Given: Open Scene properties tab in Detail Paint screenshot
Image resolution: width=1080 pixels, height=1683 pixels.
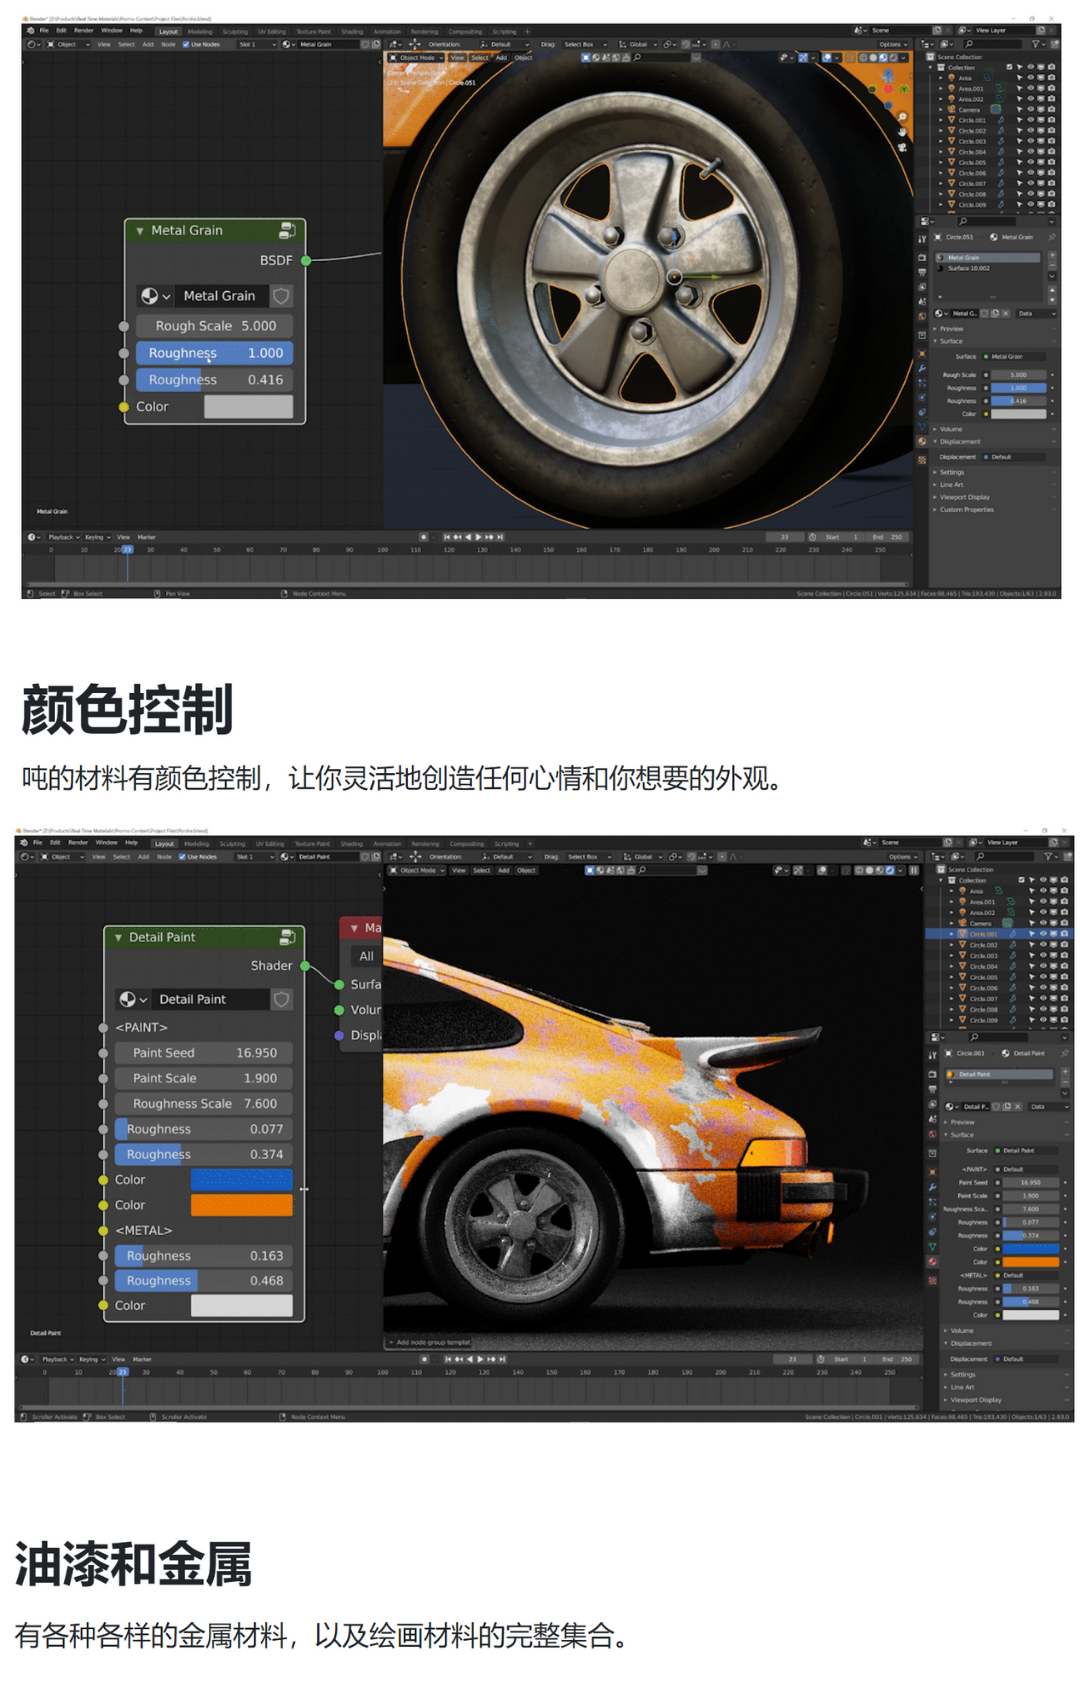Looking at the screenshot, I should tap(932, 1119).
